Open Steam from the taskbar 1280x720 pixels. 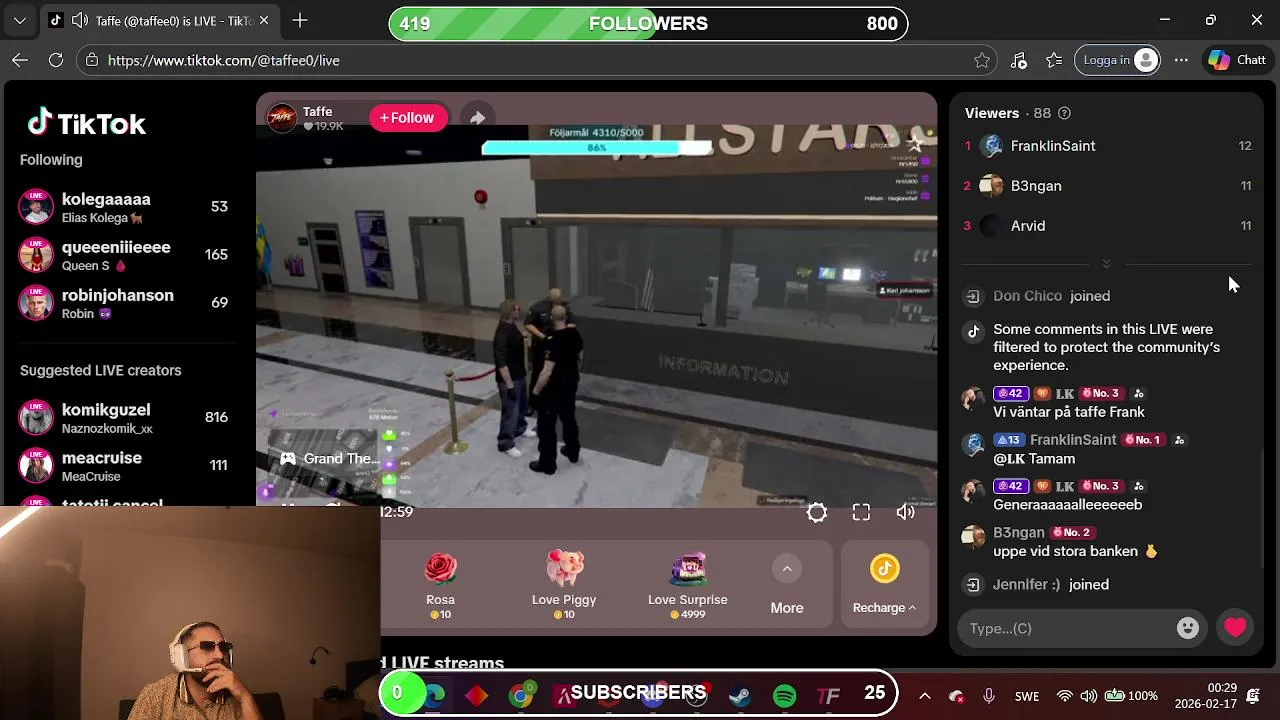pyautogui.click(x=741, y=695)
